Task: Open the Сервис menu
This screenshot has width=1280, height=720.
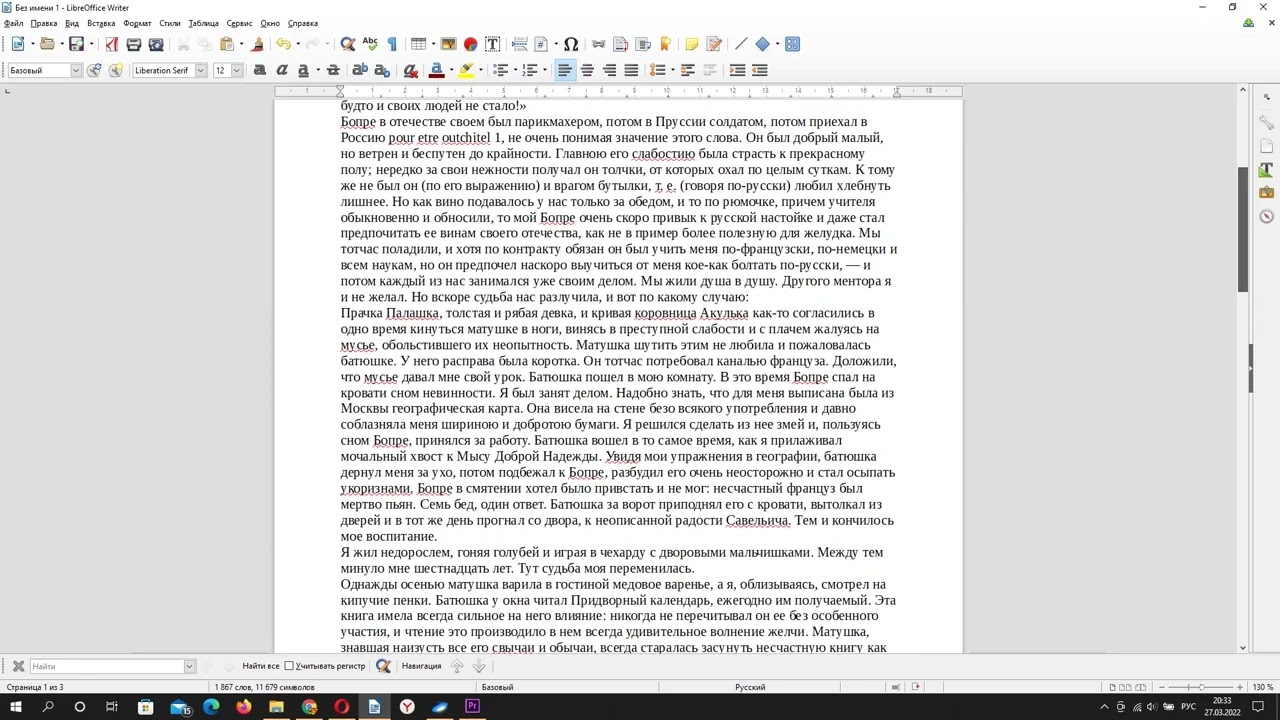Action: coord(240,23)
